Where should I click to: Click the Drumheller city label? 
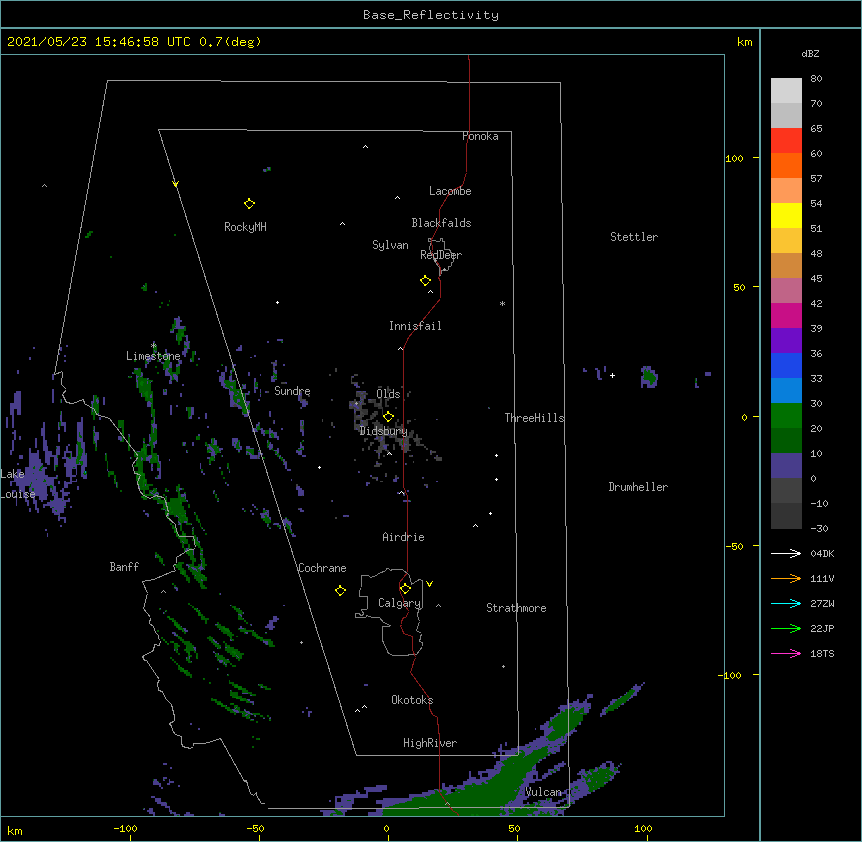pos(638,487)
